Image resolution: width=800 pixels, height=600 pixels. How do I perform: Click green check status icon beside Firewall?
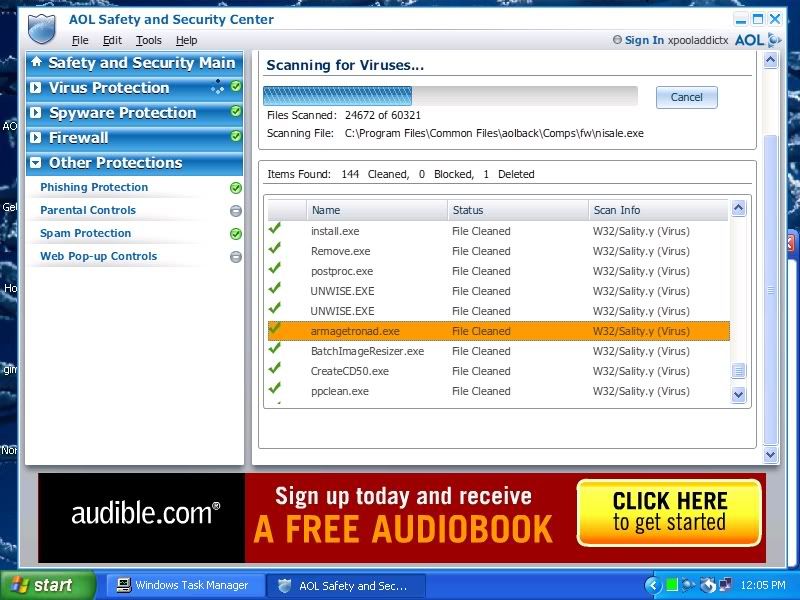click(x=236, y=137)
